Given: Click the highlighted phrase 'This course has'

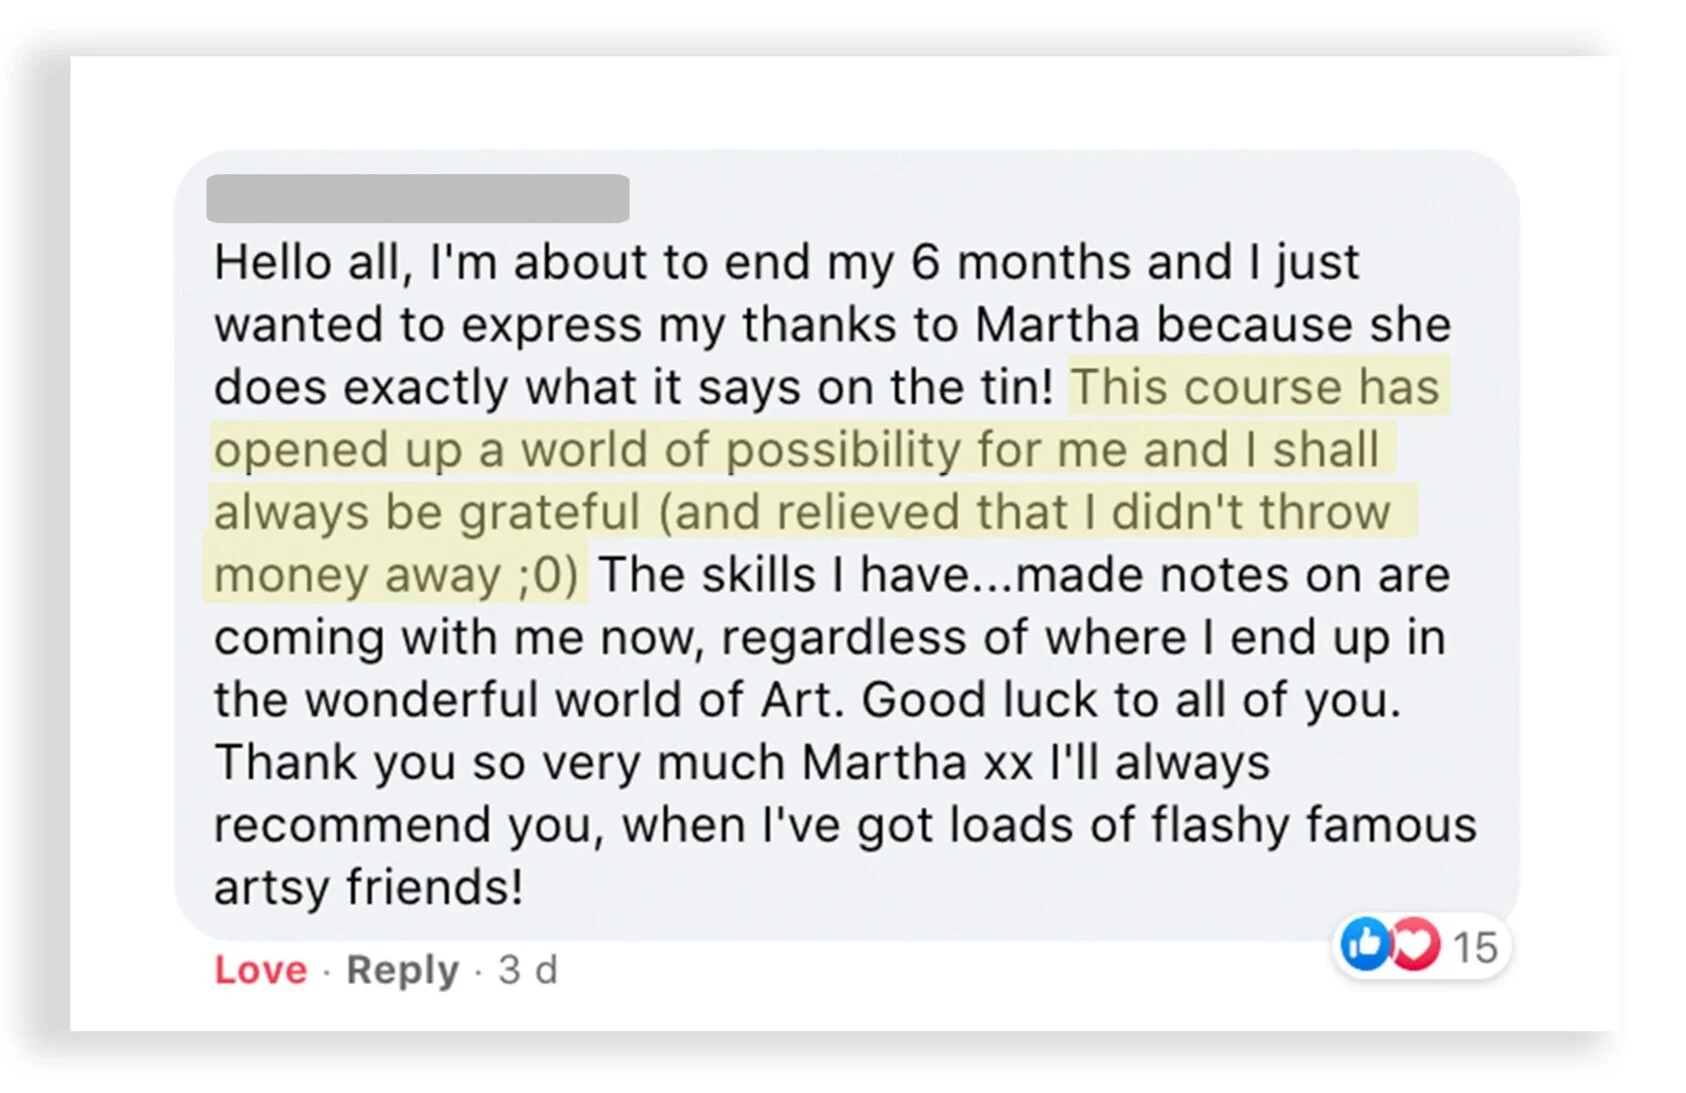Looking at the screenshot, I should (x=1255, y=387).
